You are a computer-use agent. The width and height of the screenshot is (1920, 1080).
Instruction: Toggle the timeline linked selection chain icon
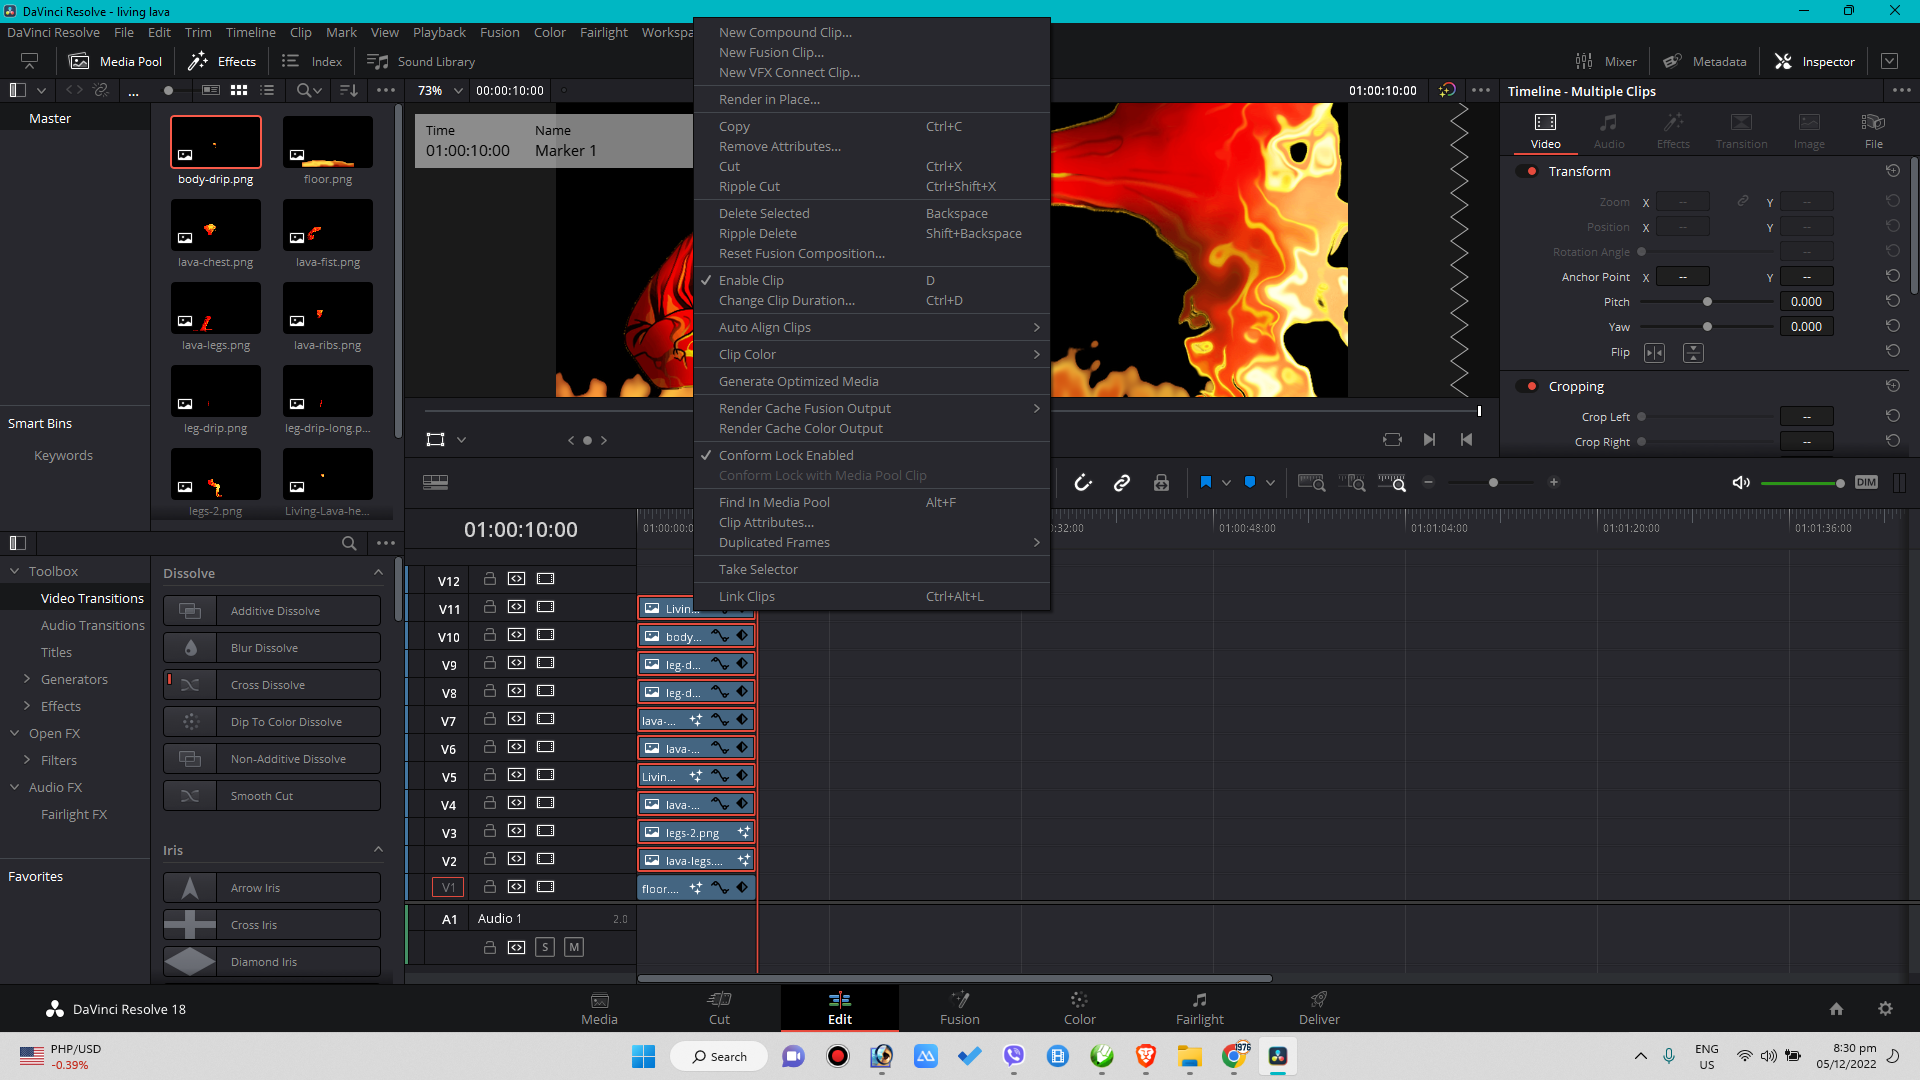[1122, 483]
